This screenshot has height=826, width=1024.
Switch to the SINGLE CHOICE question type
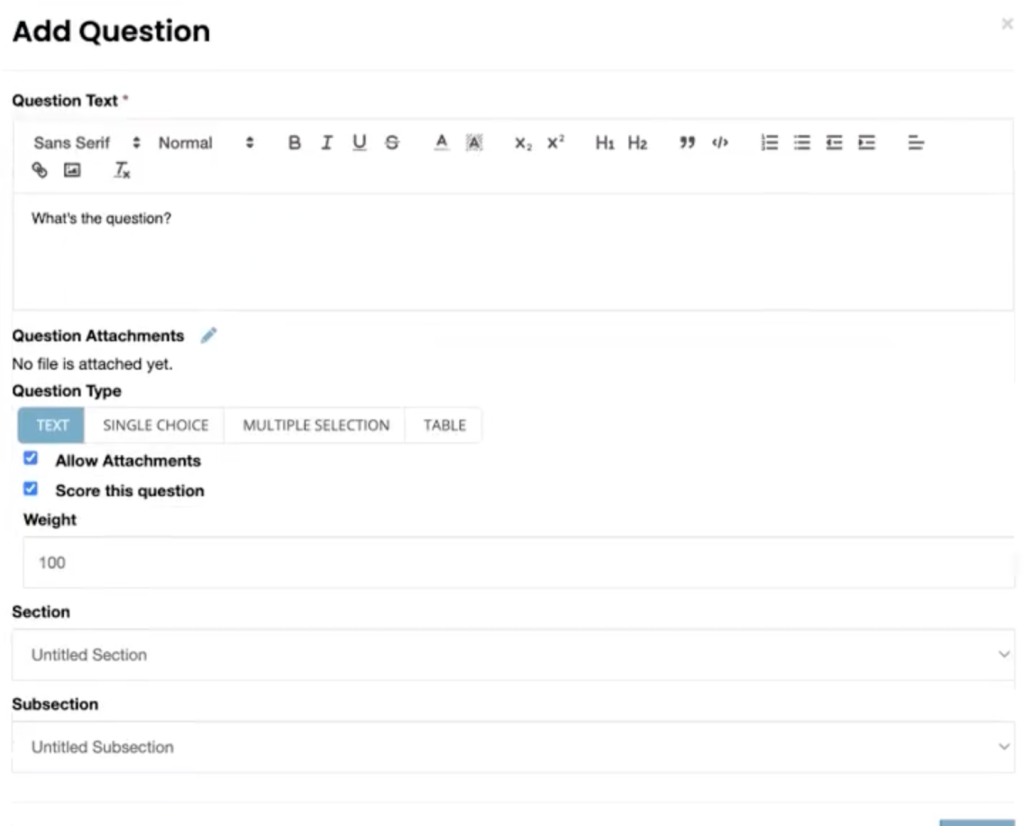point(154,425)
